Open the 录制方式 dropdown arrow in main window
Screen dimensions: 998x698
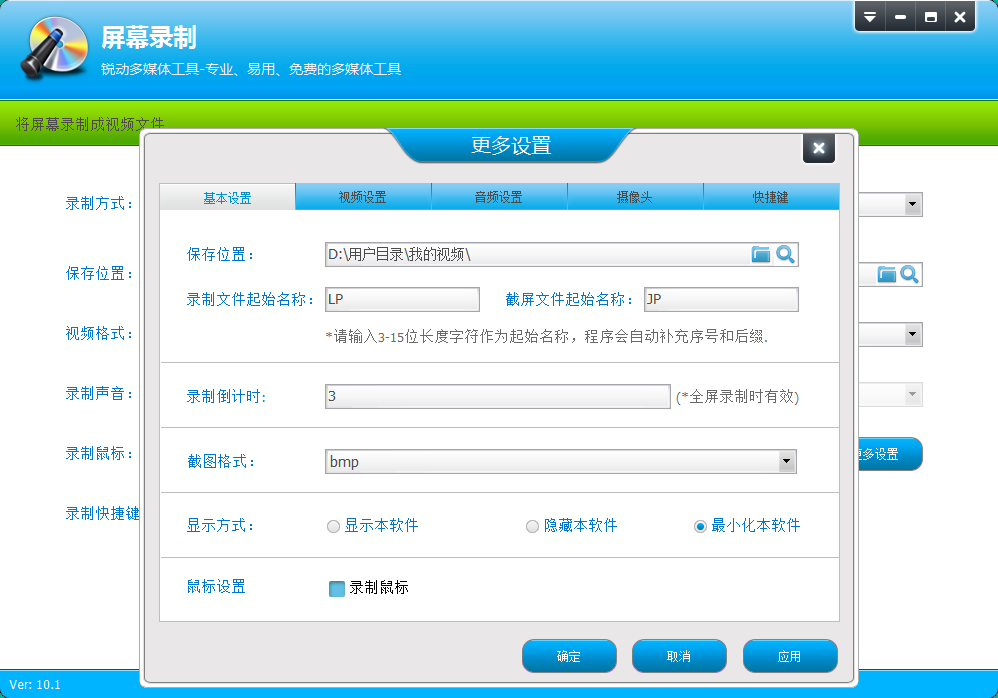coord(912,204)
